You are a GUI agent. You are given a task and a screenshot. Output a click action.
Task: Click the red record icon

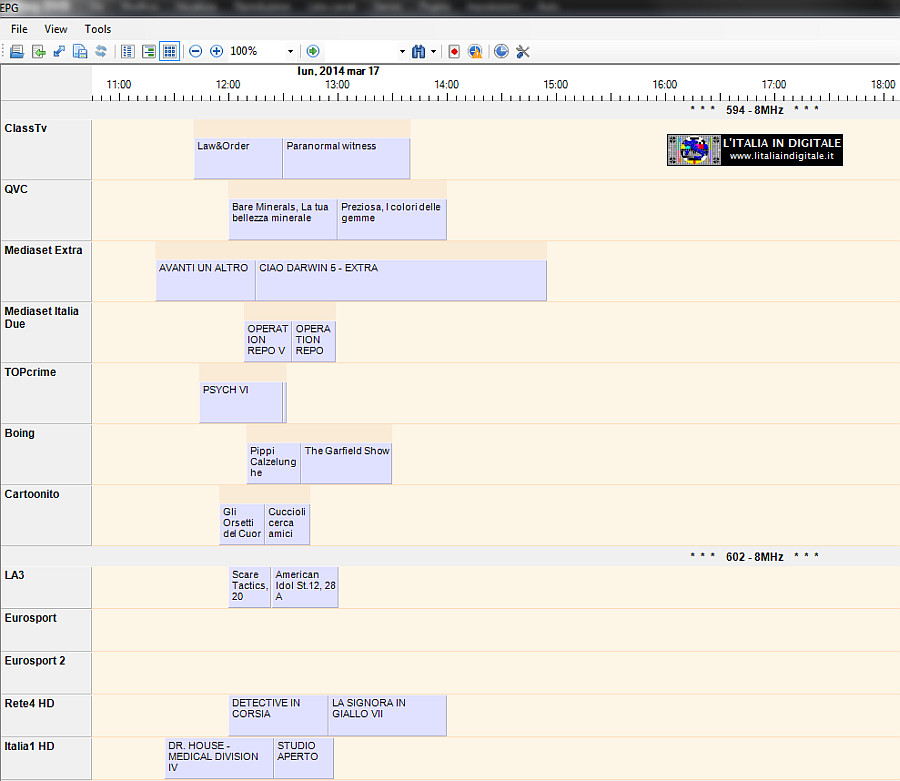454,51
